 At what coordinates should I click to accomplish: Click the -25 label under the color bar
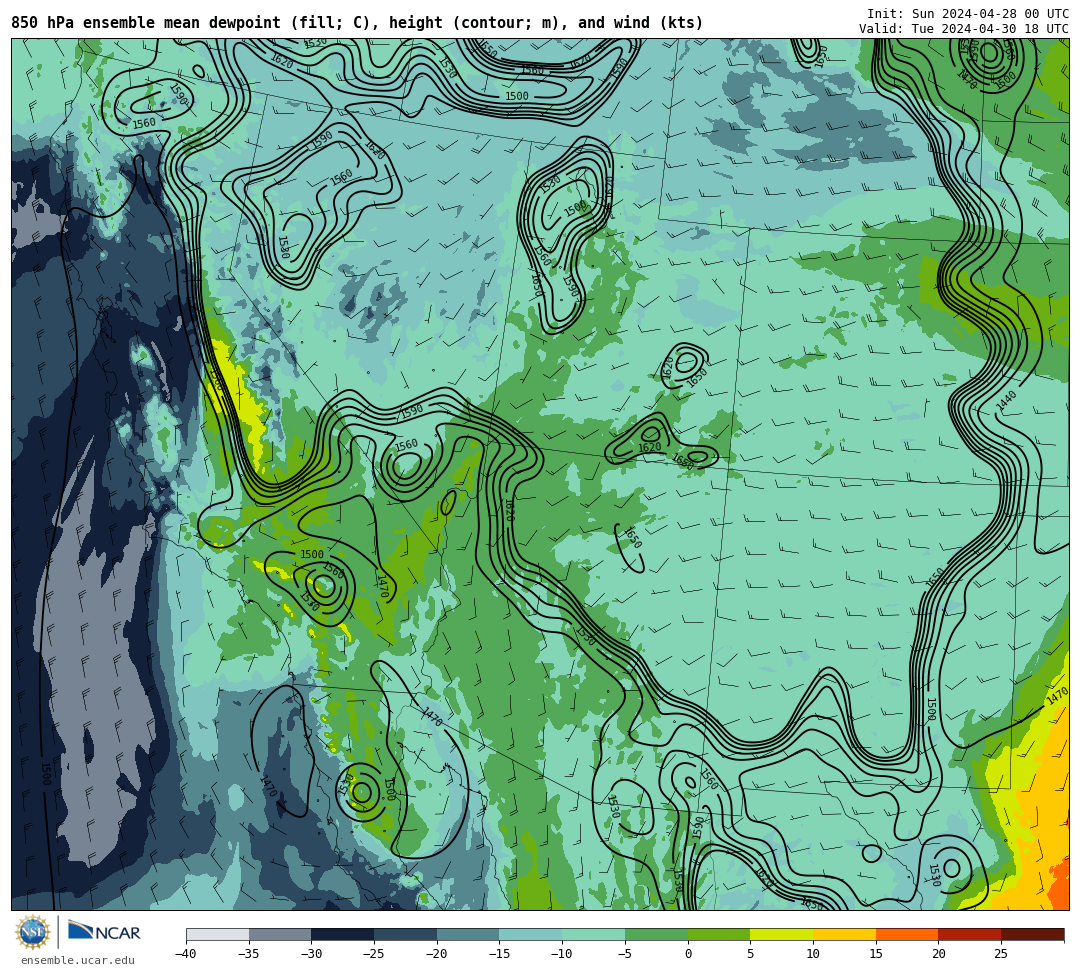(x=373, y=954)
